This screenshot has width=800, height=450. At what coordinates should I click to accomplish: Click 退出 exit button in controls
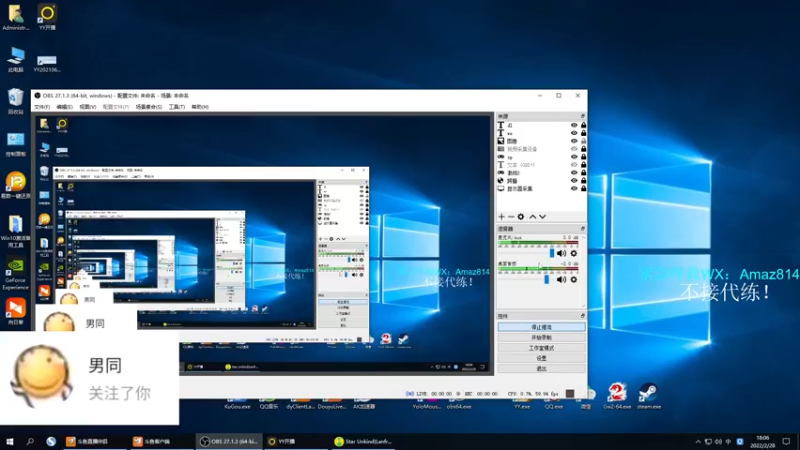click(541, 368)
